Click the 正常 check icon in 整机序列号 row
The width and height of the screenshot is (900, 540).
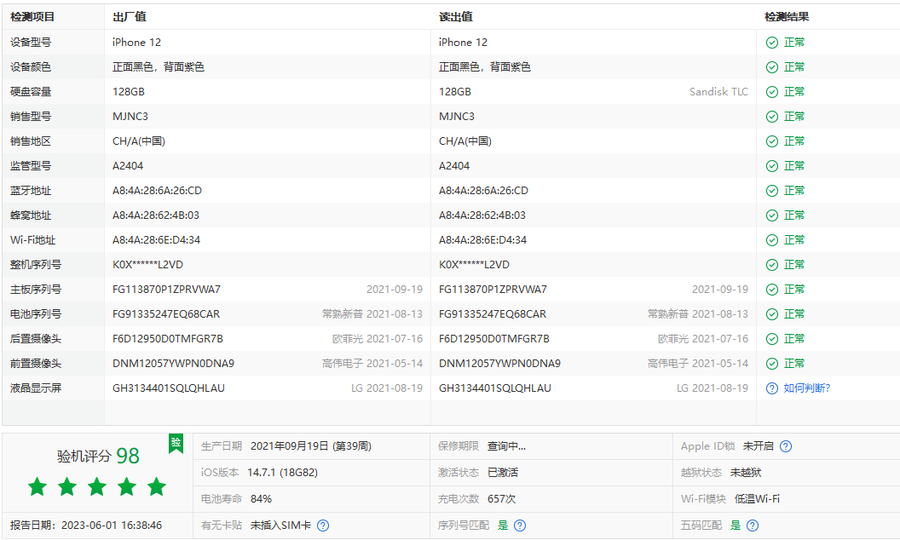click(772, 265)
